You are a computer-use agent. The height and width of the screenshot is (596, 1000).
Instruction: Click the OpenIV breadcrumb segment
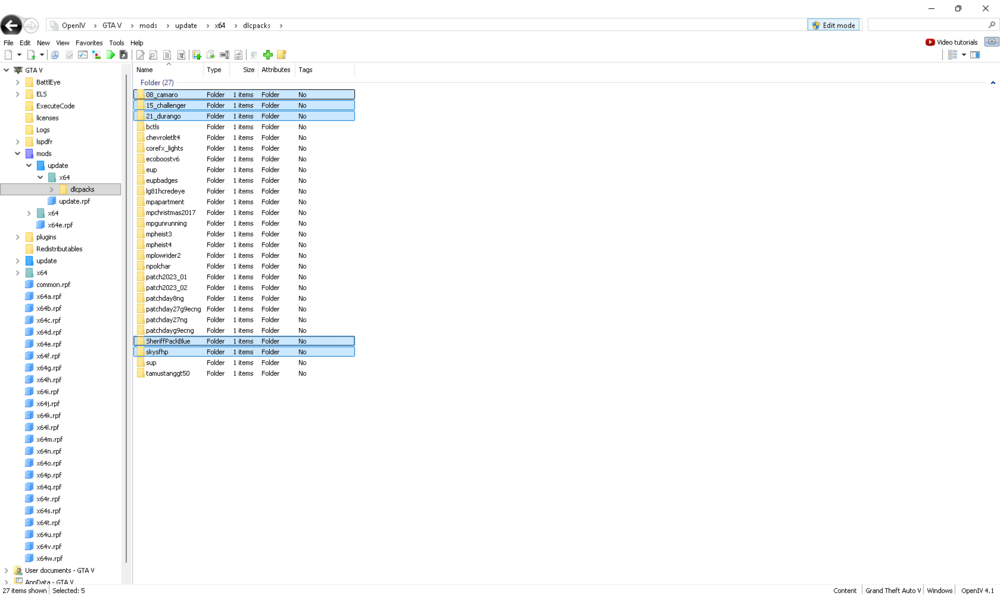(73, 25)
